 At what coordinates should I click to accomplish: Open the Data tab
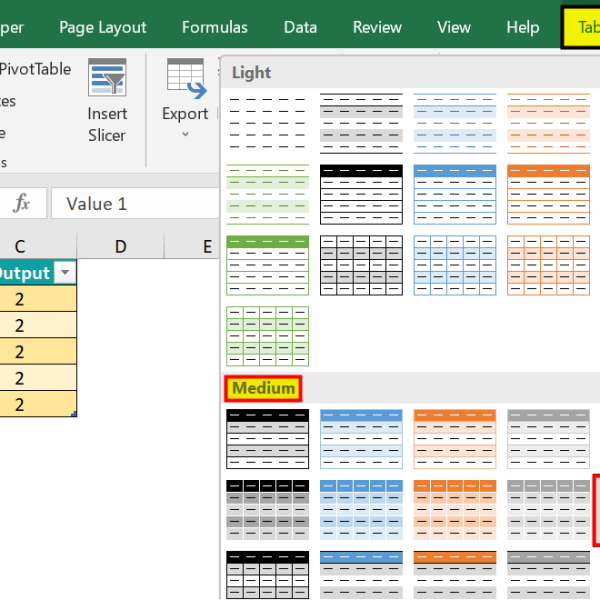coord(300,28)
